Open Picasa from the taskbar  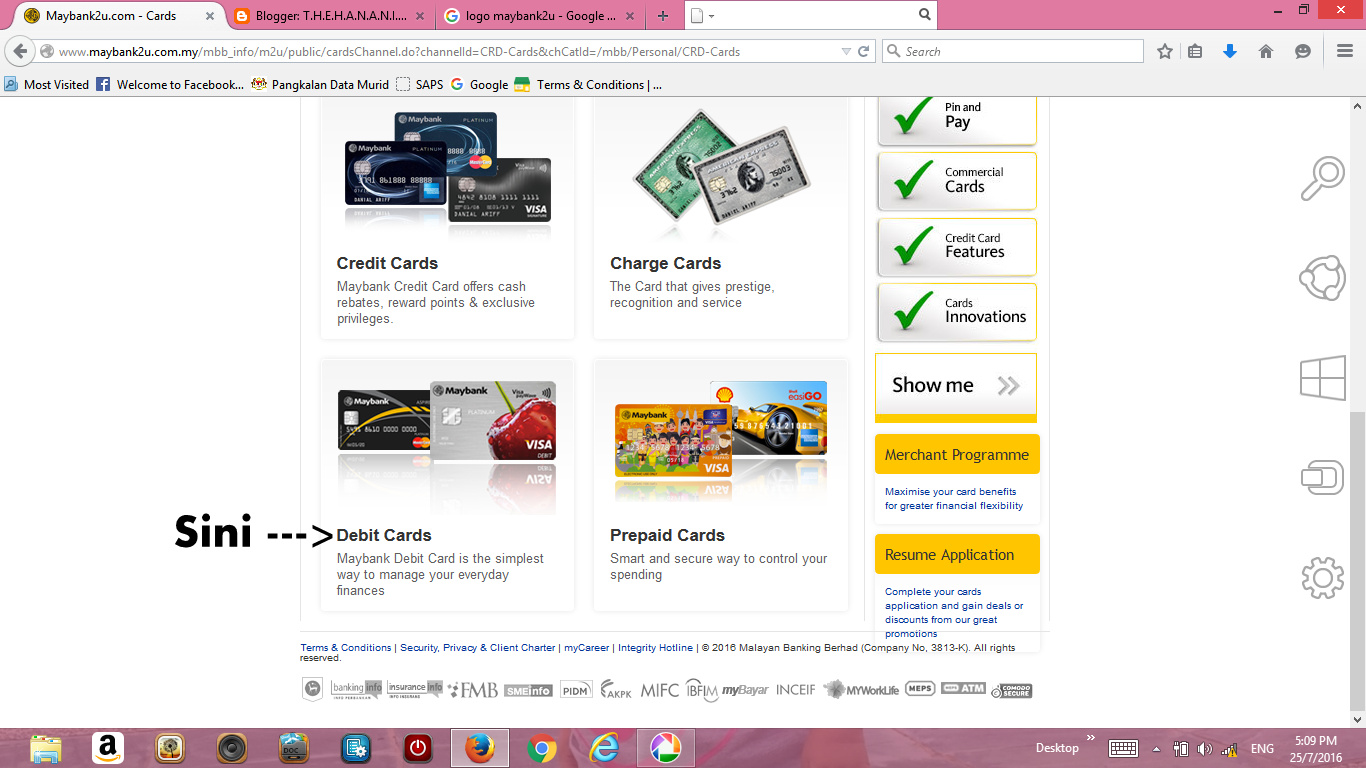click(x=666, y=748)
